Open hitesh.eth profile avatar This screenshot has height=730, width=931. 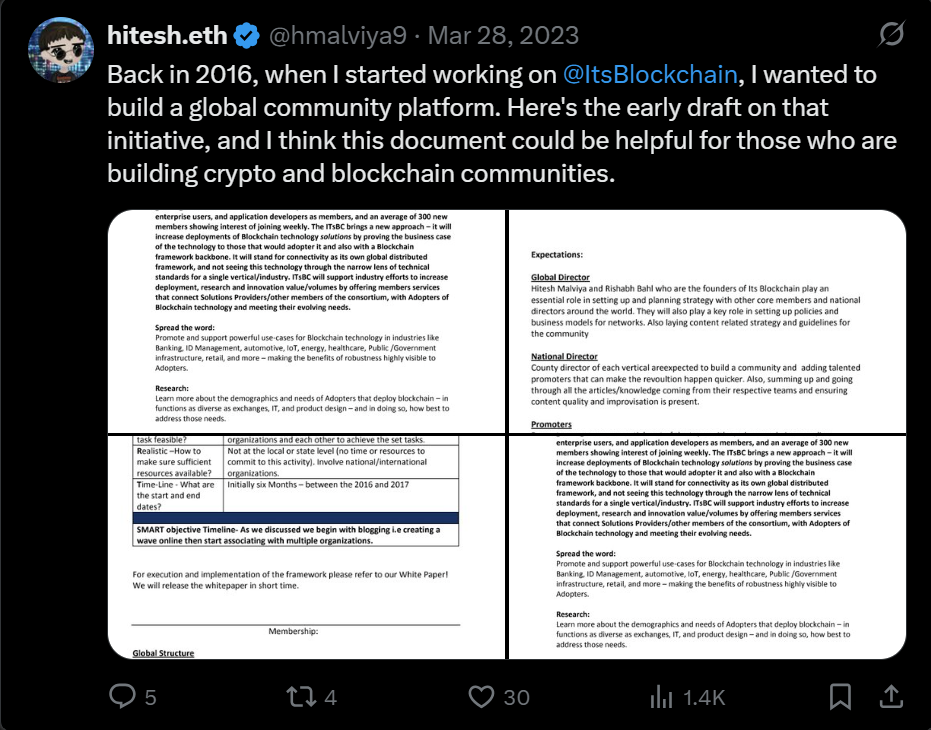pos(61,50)
